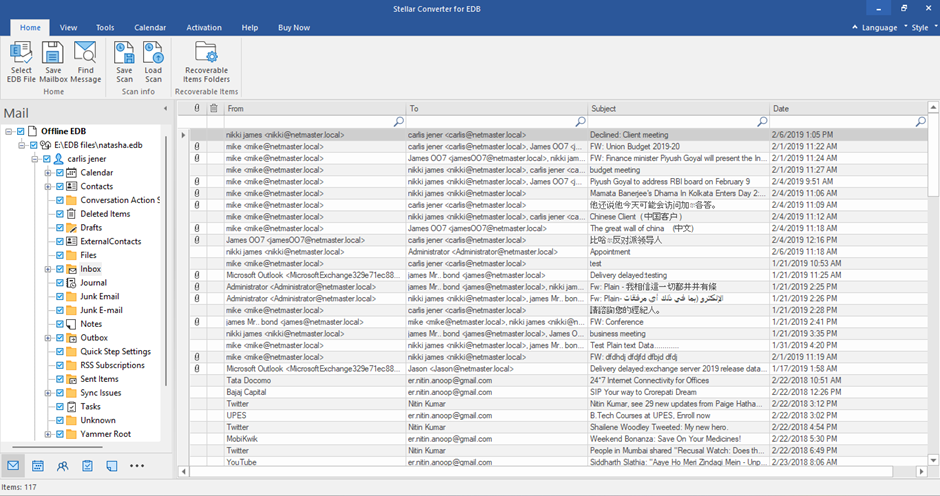Open Tools ribbon tab

(x=105, y=28)
